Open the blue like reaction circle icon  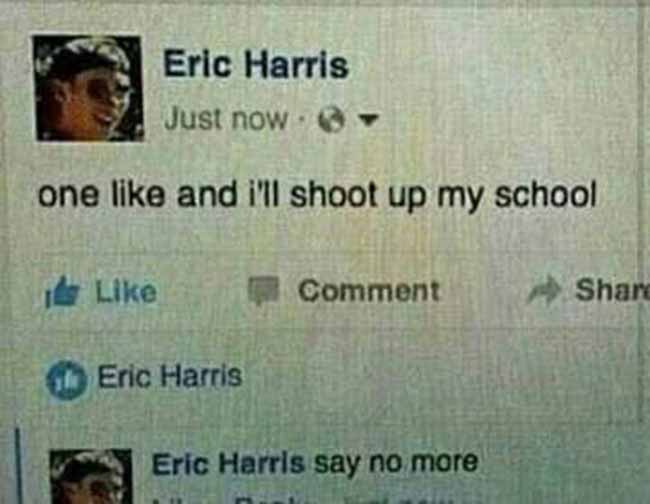click(66, 380)
